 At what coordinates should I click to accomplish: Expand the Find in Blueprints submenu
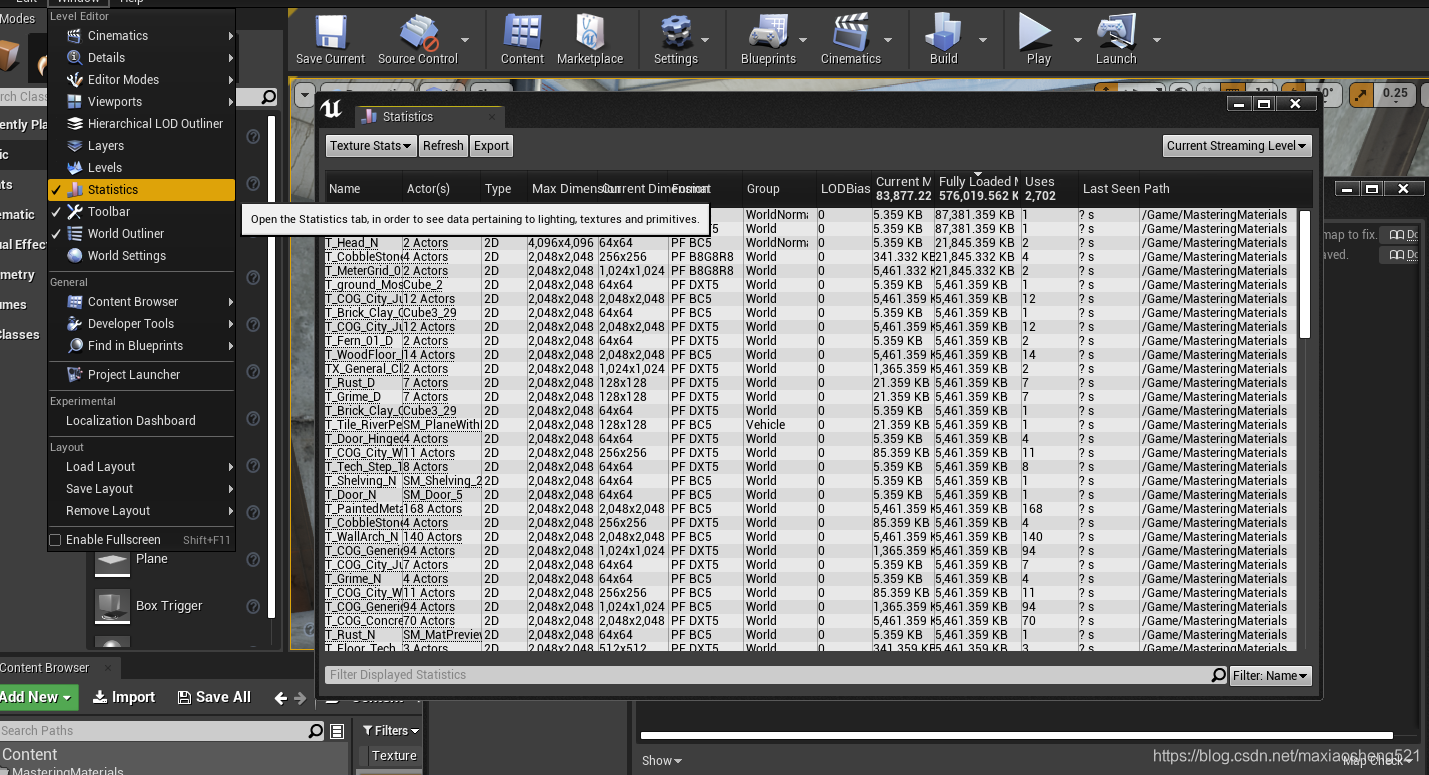(142, 346)
